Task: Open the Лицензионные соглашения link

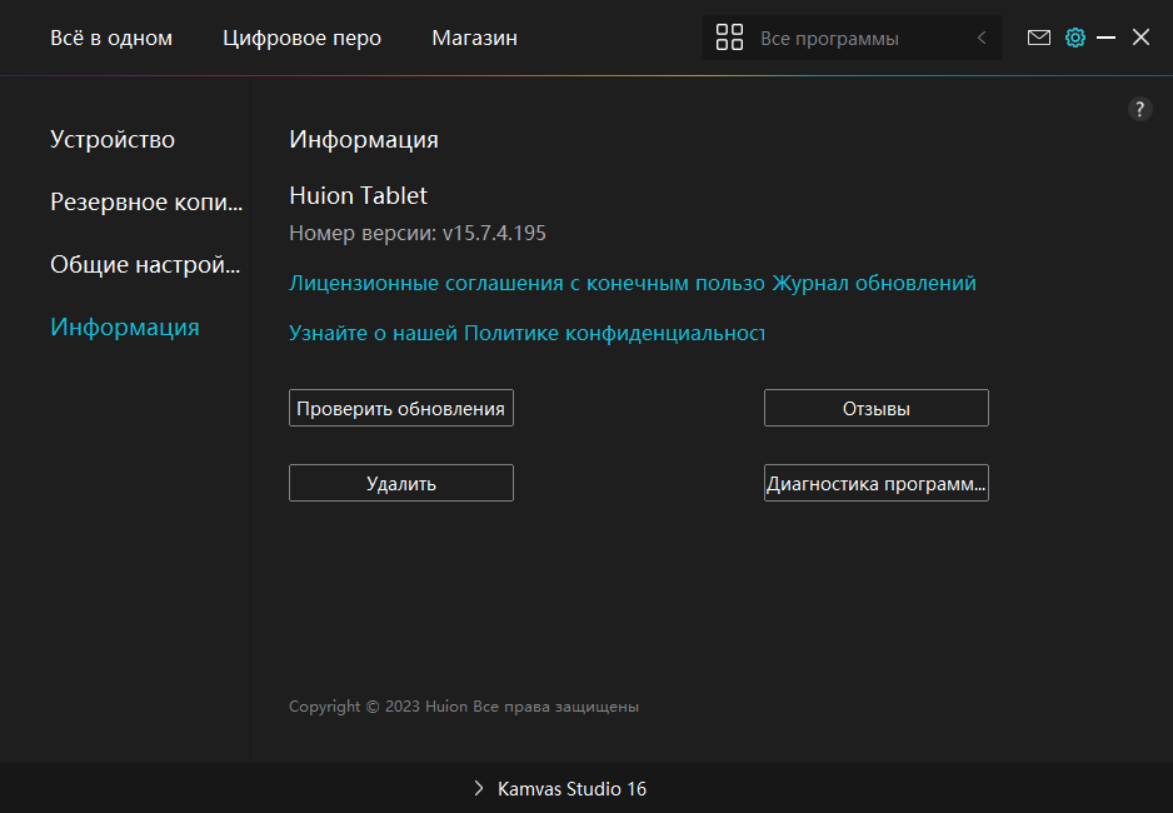Action: point(526,283)
